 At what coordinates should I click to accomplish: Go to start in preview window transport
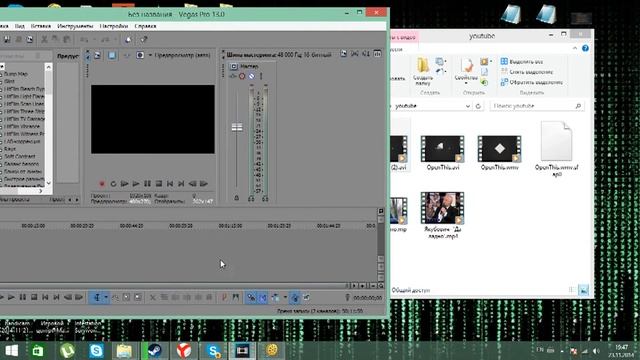170,184
